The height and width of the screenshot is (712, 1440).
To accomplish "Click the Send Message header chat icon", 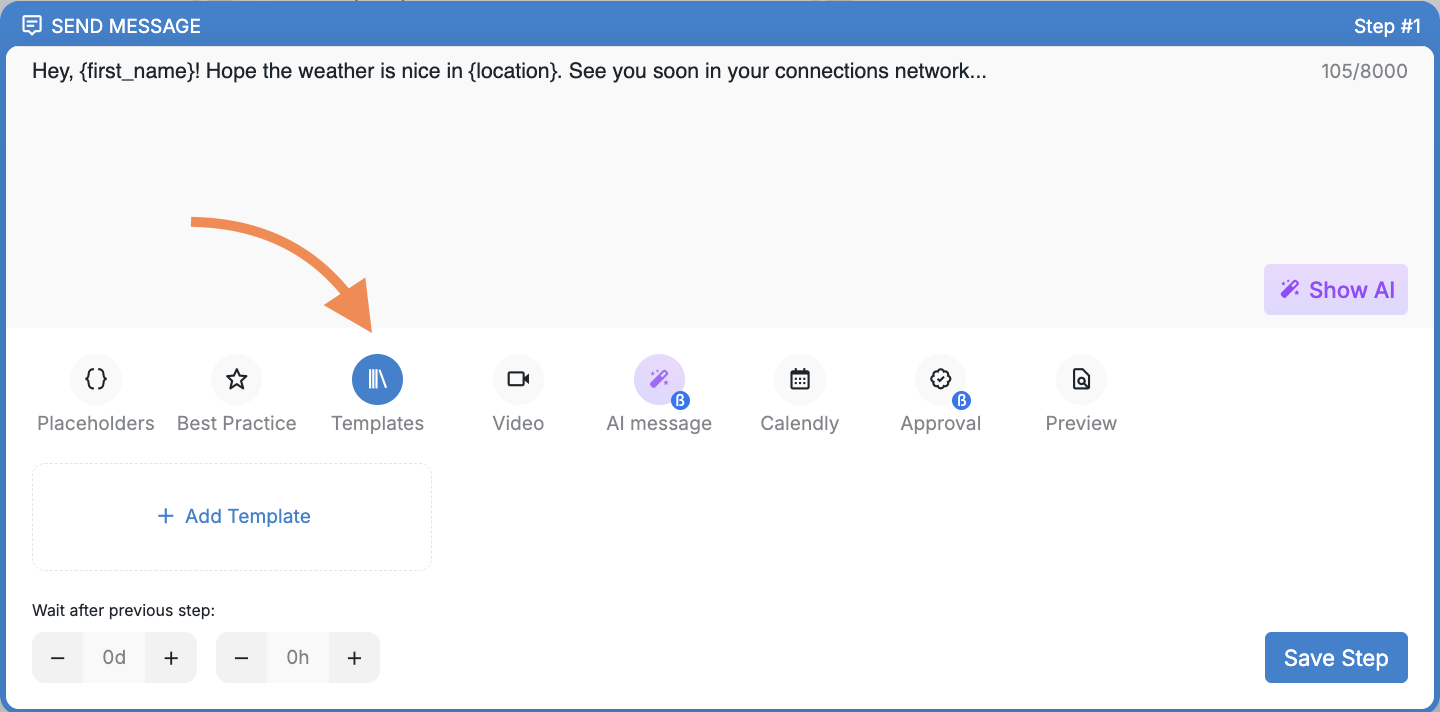I will 32,26.
